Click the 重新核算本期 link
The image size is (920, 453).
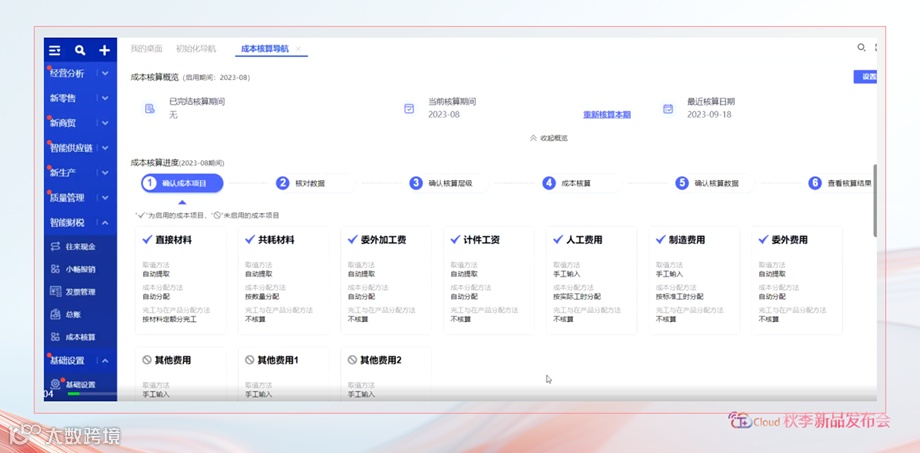tap(607, 114)
